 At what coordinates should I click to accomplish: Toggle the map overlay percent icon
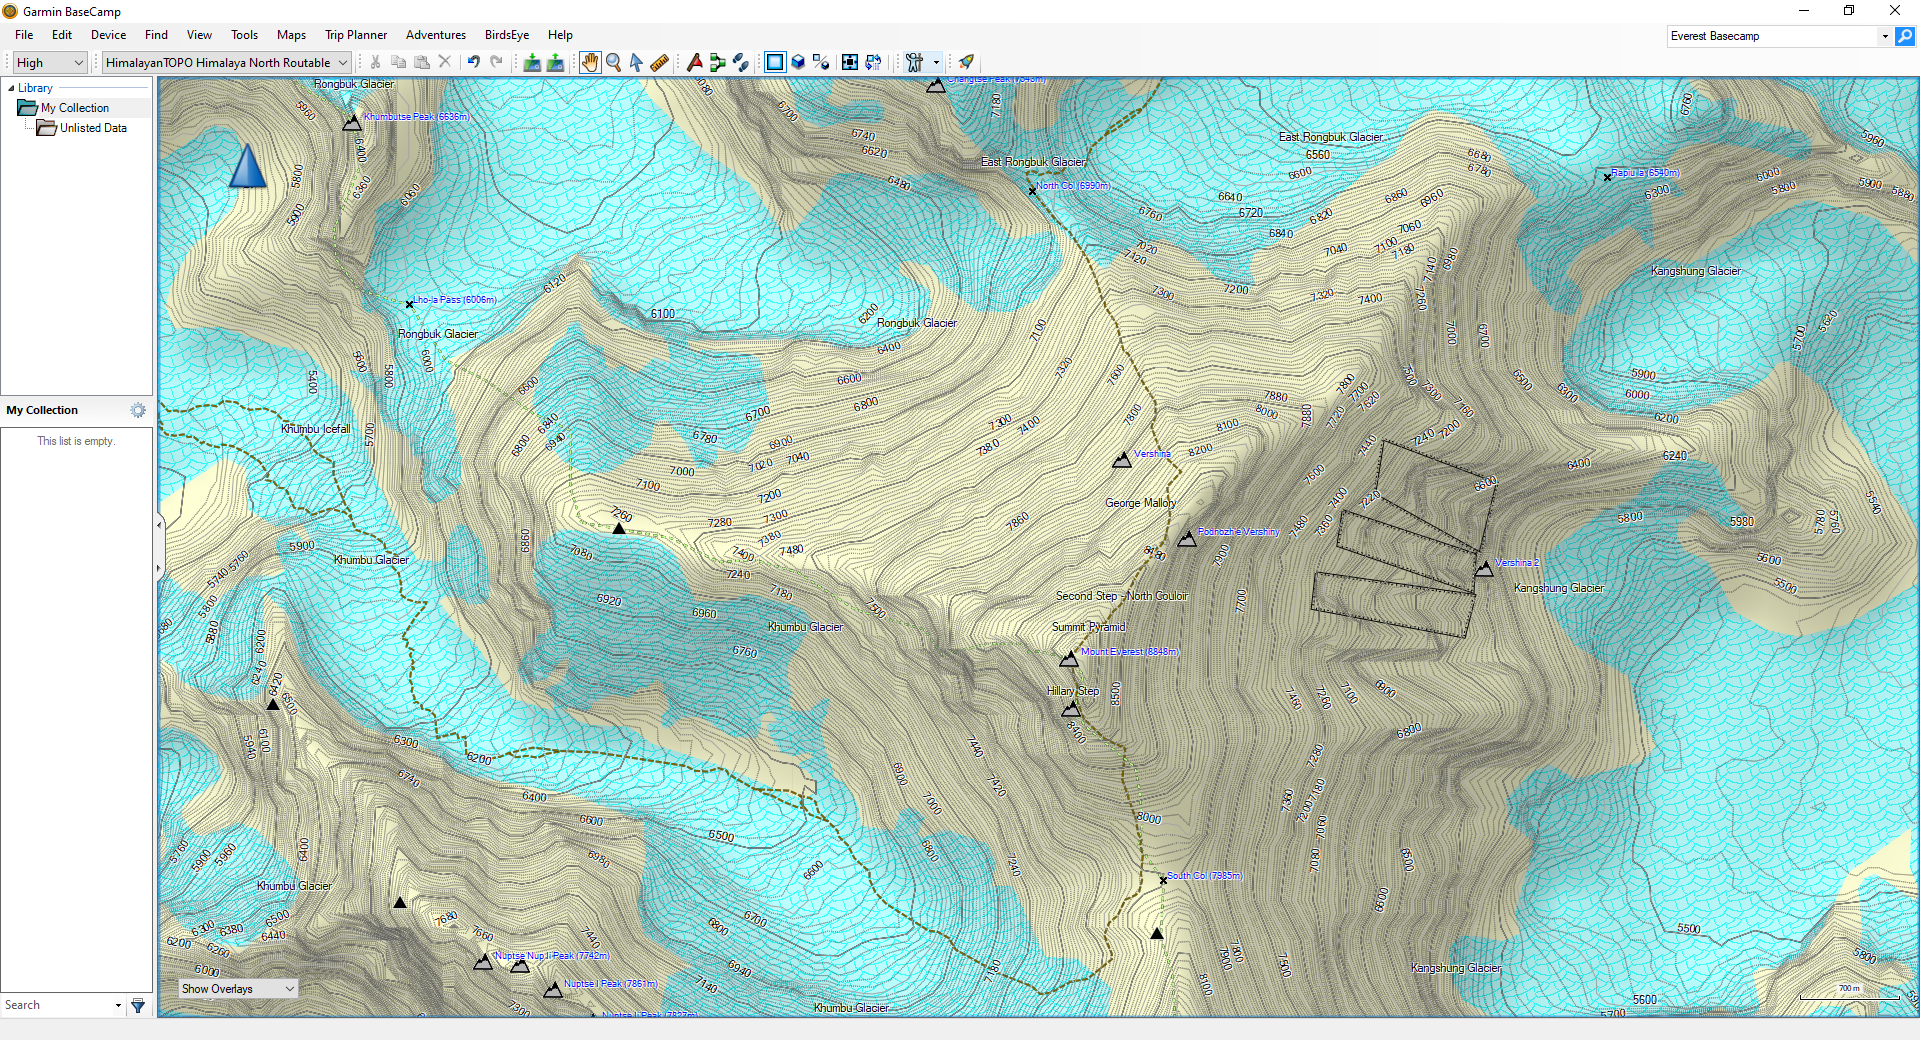pos(821,62)
